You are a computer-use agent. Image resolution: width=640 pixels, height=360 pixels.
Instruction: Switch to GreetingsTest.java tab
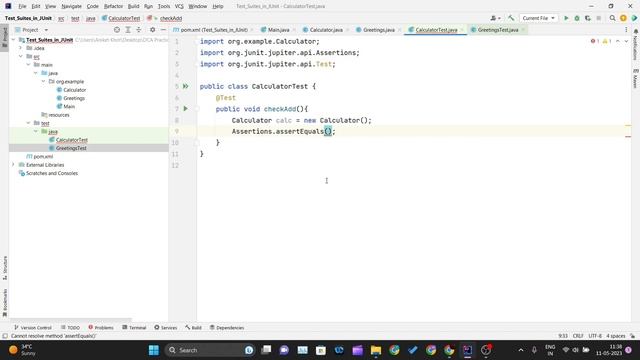click(x=498, y=30)
